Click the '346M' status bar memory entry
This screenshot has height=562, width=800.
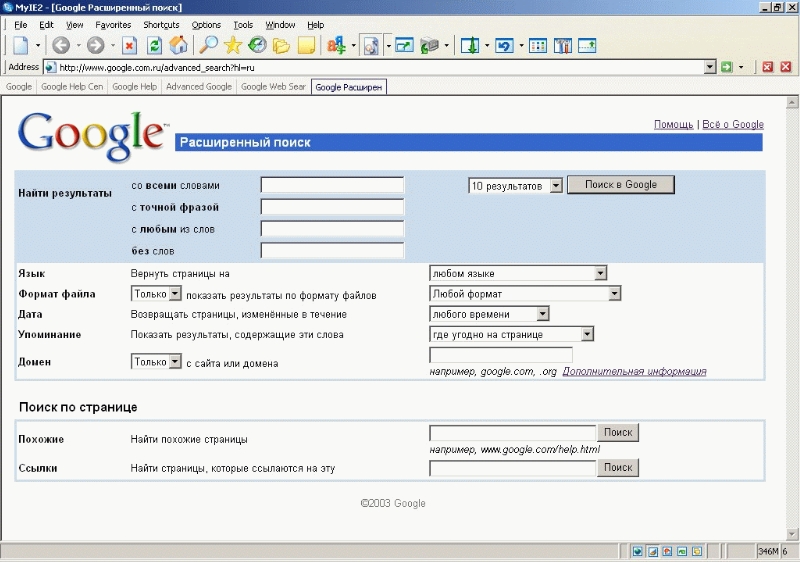pos(768,551)
